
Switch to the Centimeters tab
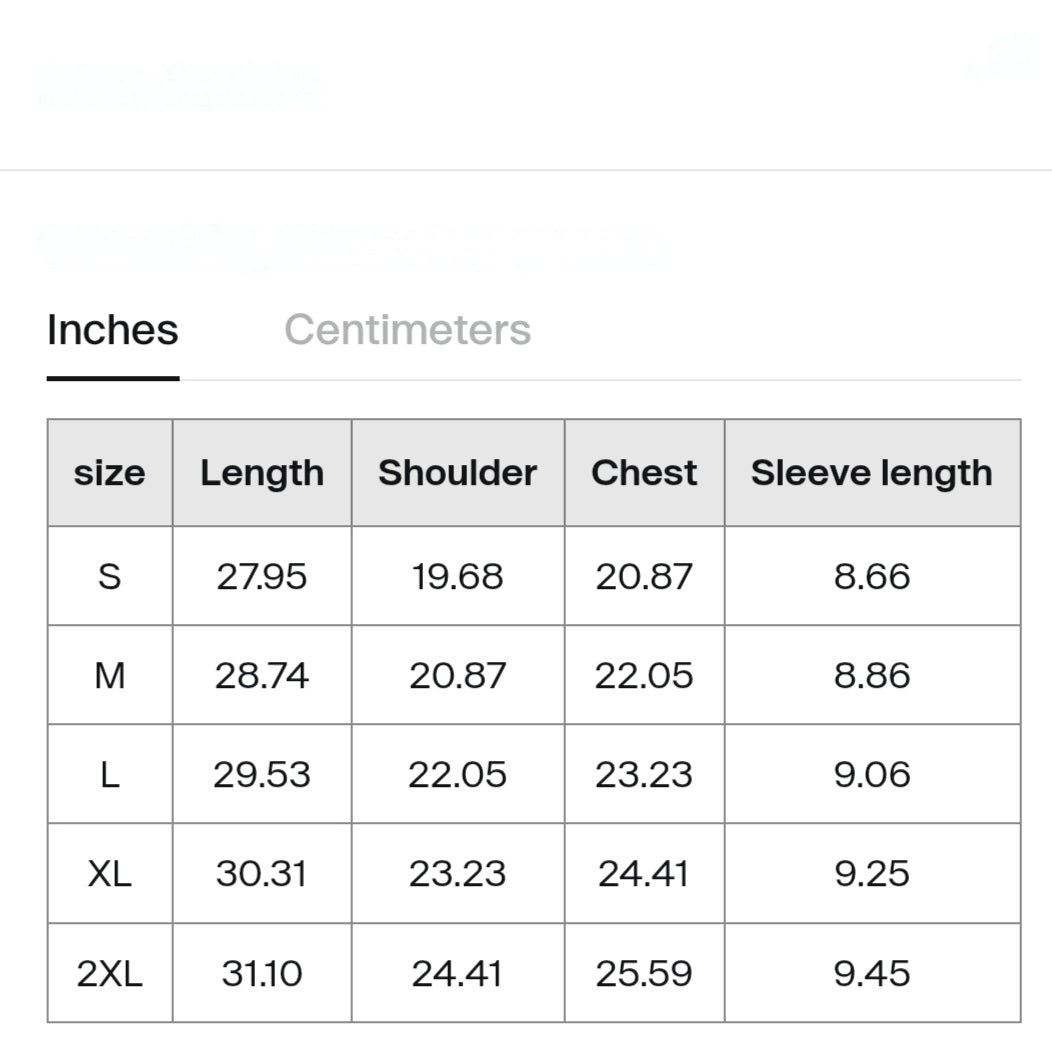pyautogui.click(x=407, y=330)
